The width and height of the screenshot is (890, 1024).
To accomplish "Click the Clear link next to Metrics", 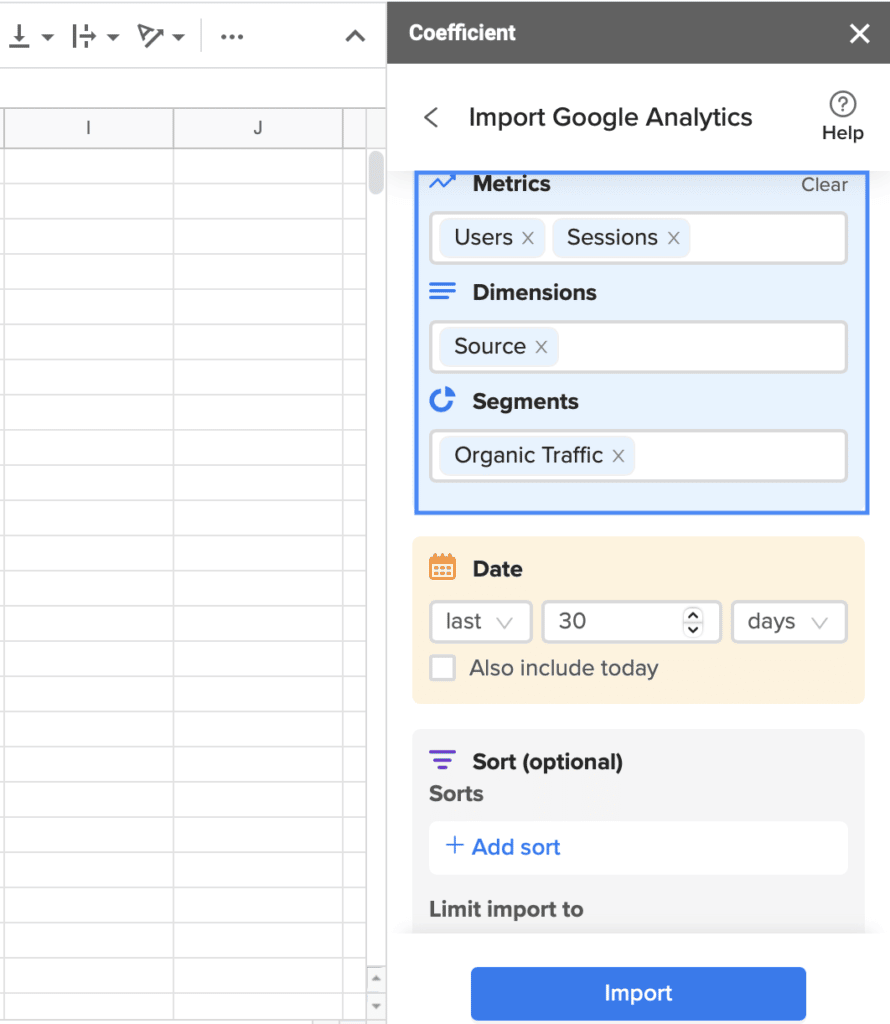I will pos(824,185).
